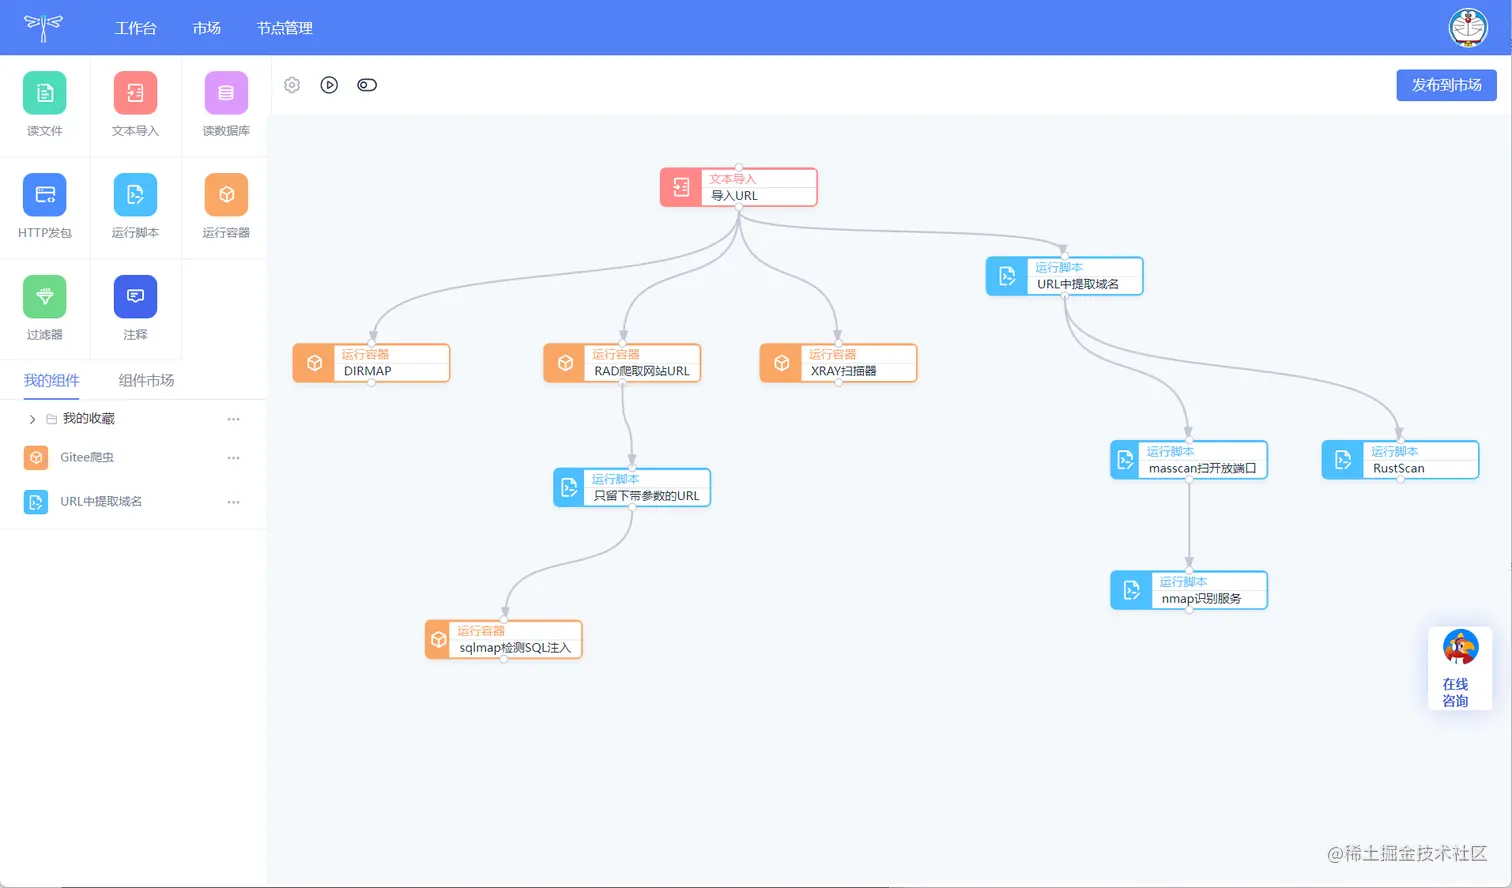Click the RustScan label text

[x=1399, y=468]
